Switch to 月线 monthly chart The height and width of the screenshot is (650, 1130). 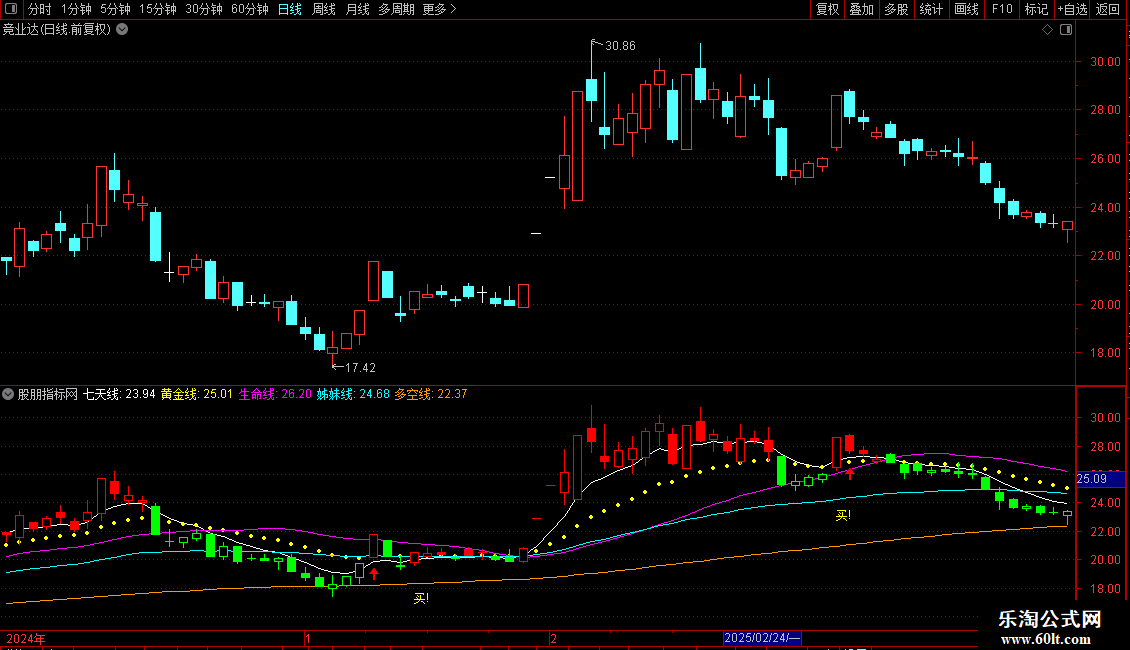357,9
